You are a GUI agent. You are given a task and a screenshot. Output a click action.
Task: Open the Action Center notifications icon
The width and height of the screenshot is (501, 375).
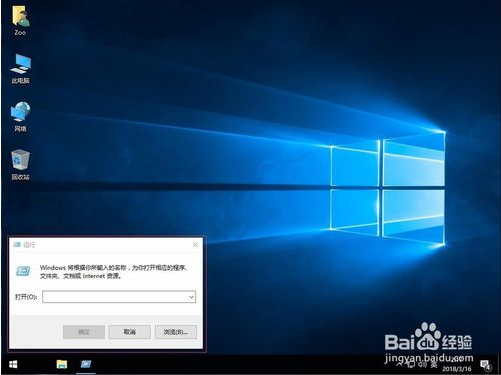pos(485,365)
